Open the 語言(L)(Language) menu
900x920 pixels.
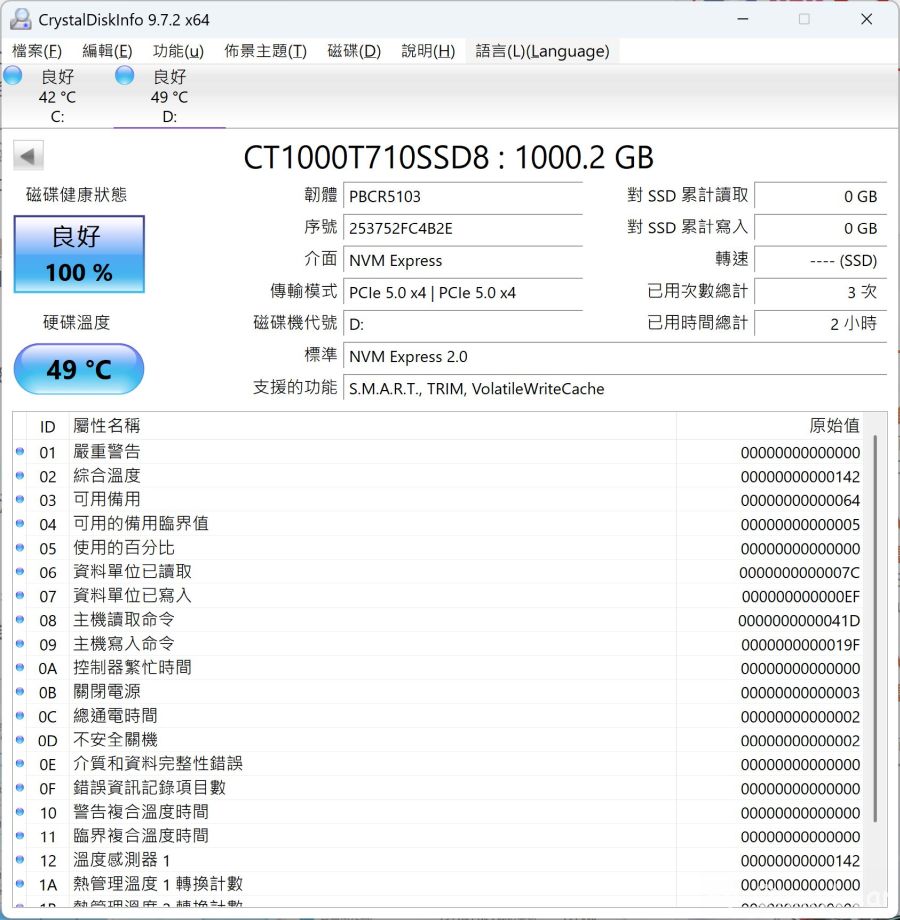pyautogui.click(x=542, y=51)
